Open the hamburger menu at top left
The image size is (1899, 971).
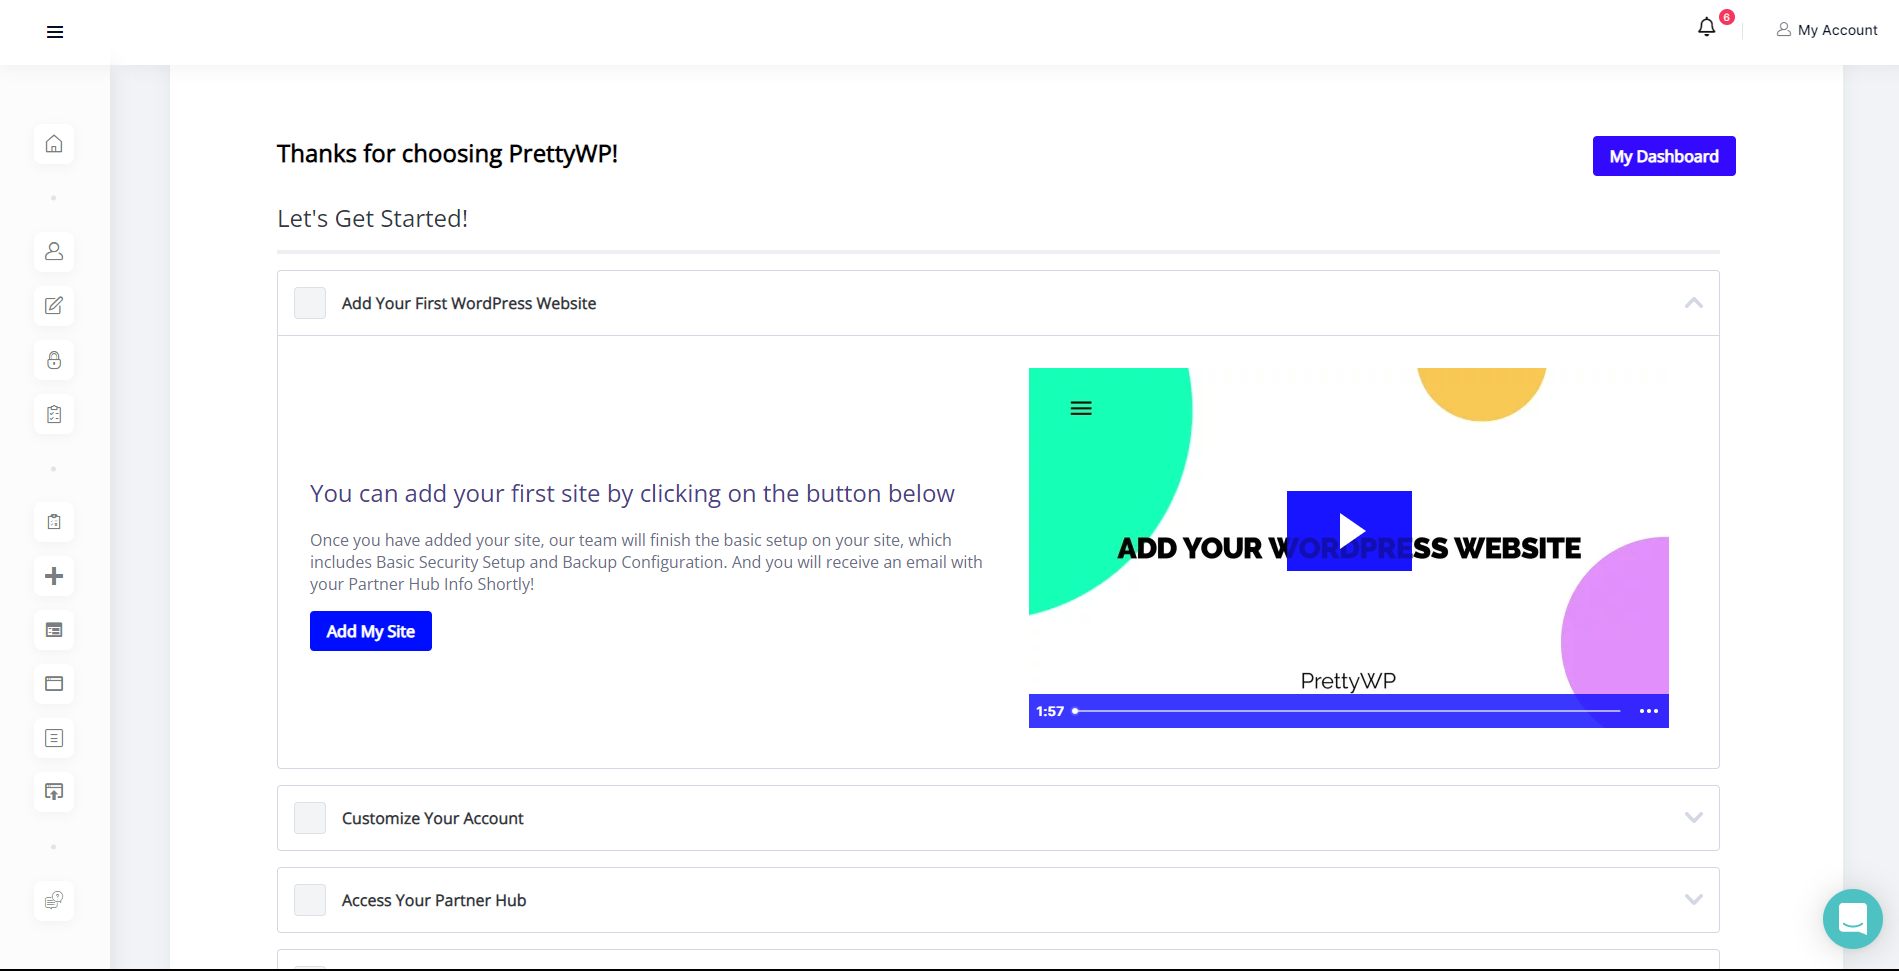pos(55,32)
